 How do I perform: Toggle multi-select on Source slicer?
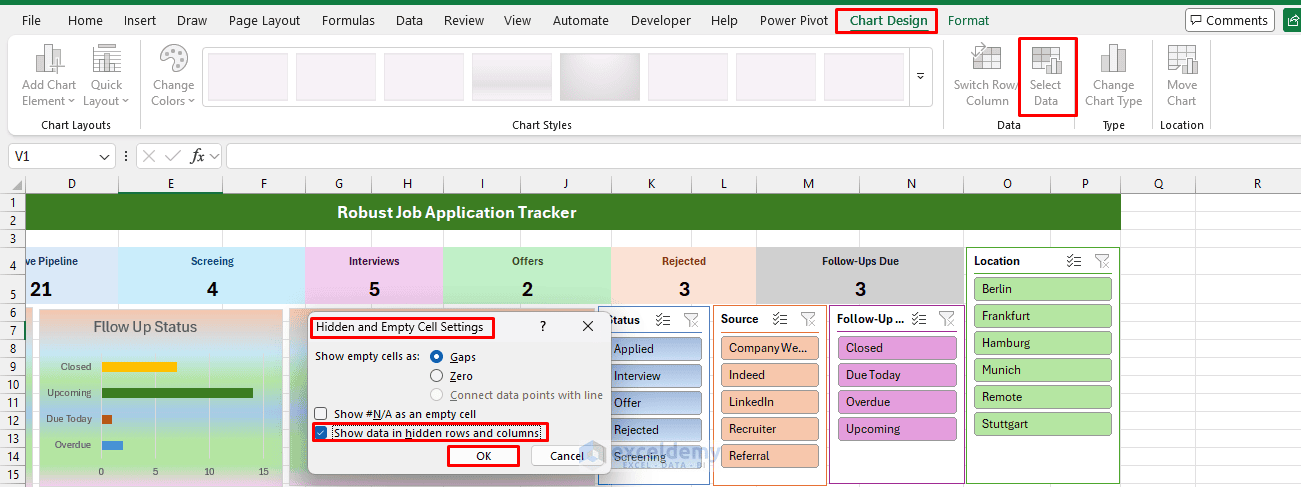(780, 319)
